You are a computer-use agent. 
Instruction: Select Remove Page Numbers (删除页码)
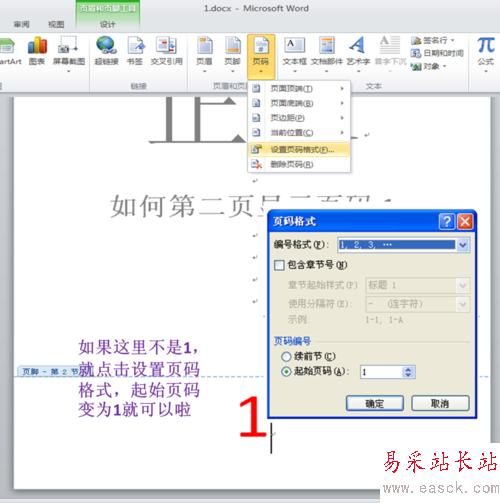[299, 164]
